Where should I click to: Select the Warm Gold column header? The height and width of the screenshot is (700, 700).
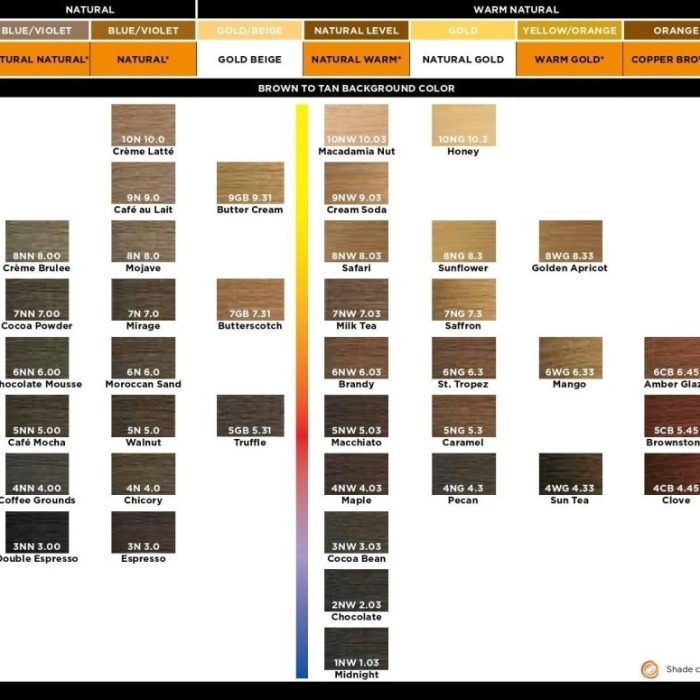click(569, 59)
